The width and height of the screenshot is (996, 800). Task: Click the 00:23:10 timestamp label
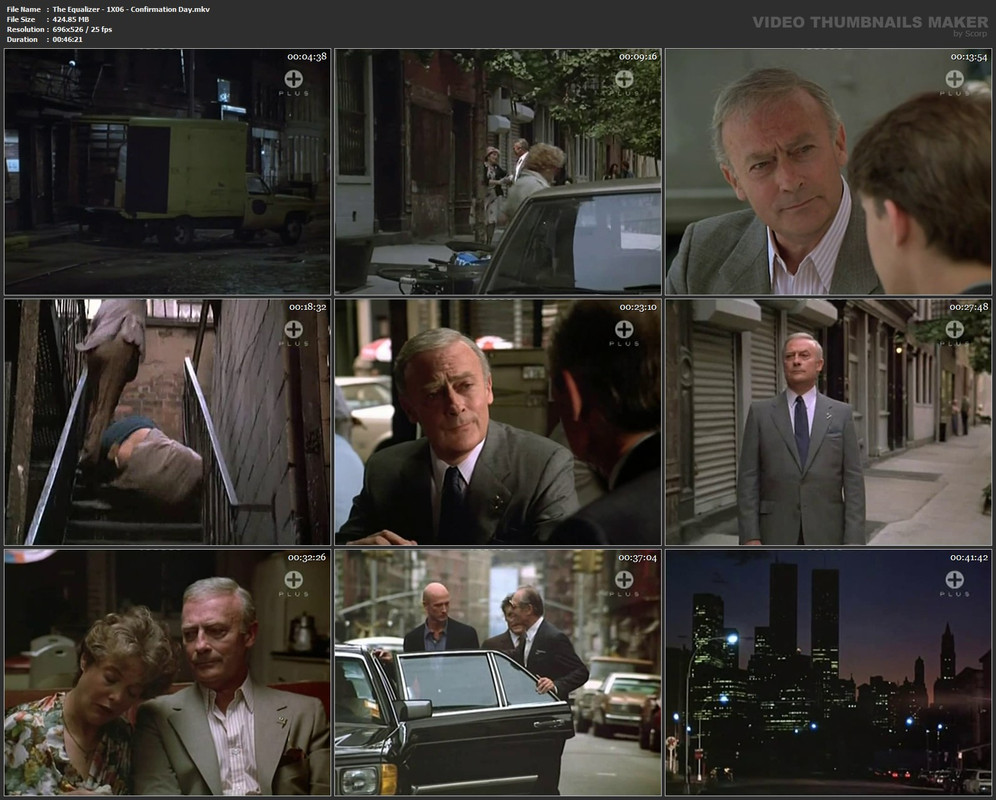[x=638, y=307]
